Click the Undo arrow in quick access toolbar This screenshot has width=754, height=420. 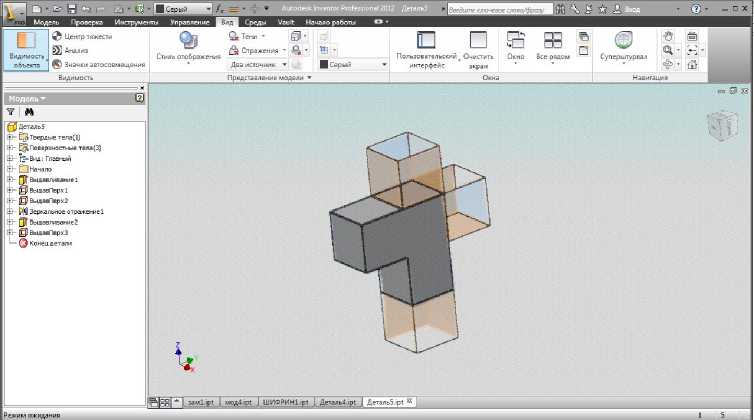pyautogui.click(x=86, y=9)
